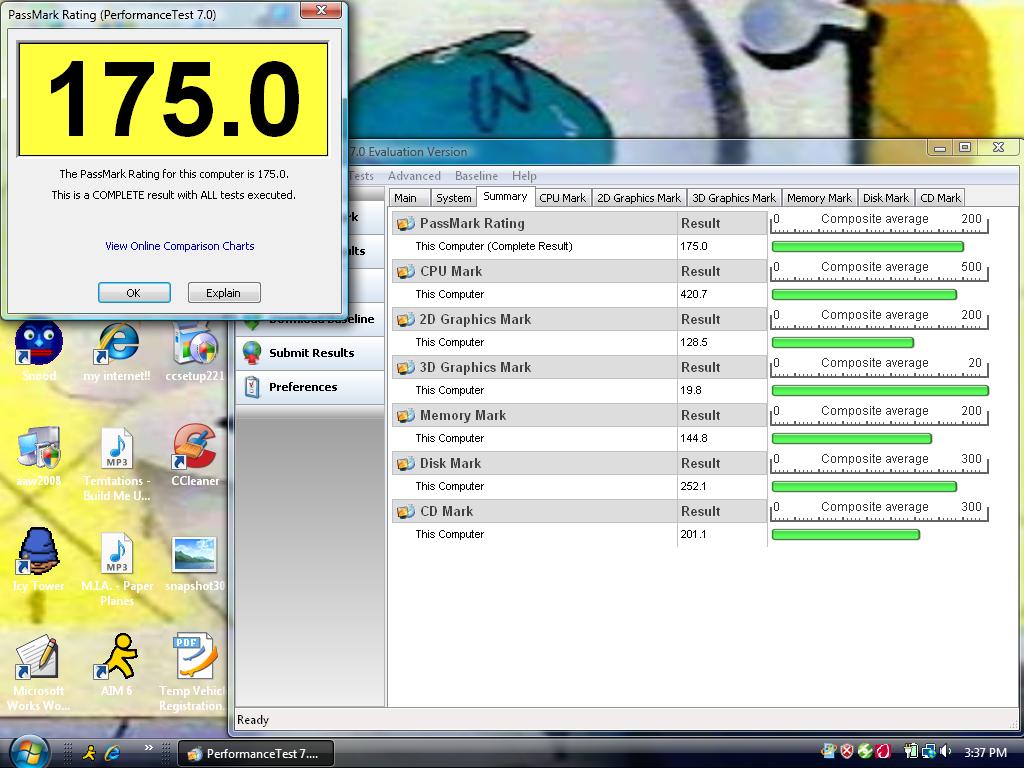1024x768 pixels.
Task: Select the aaw2008 desktop icon
Action: coord(39,448)
